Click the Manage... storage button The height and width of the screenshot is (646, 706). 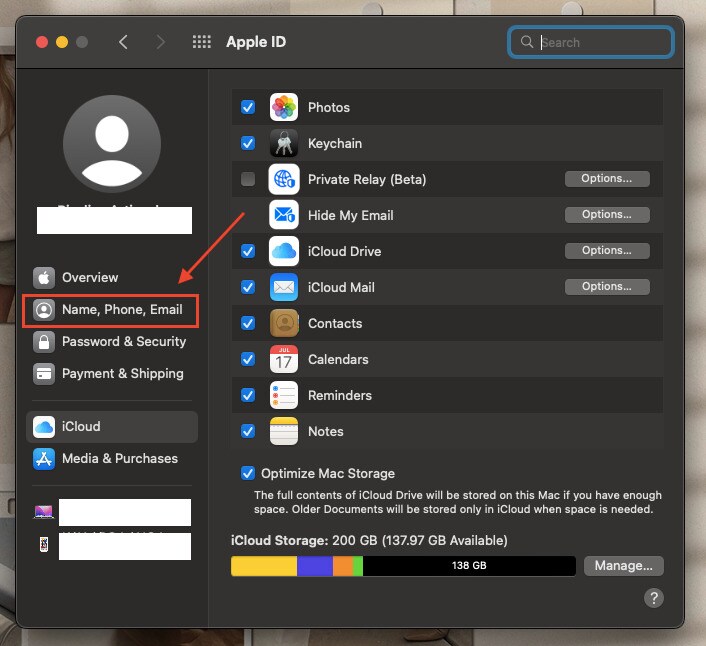click(x=624, y=566)
